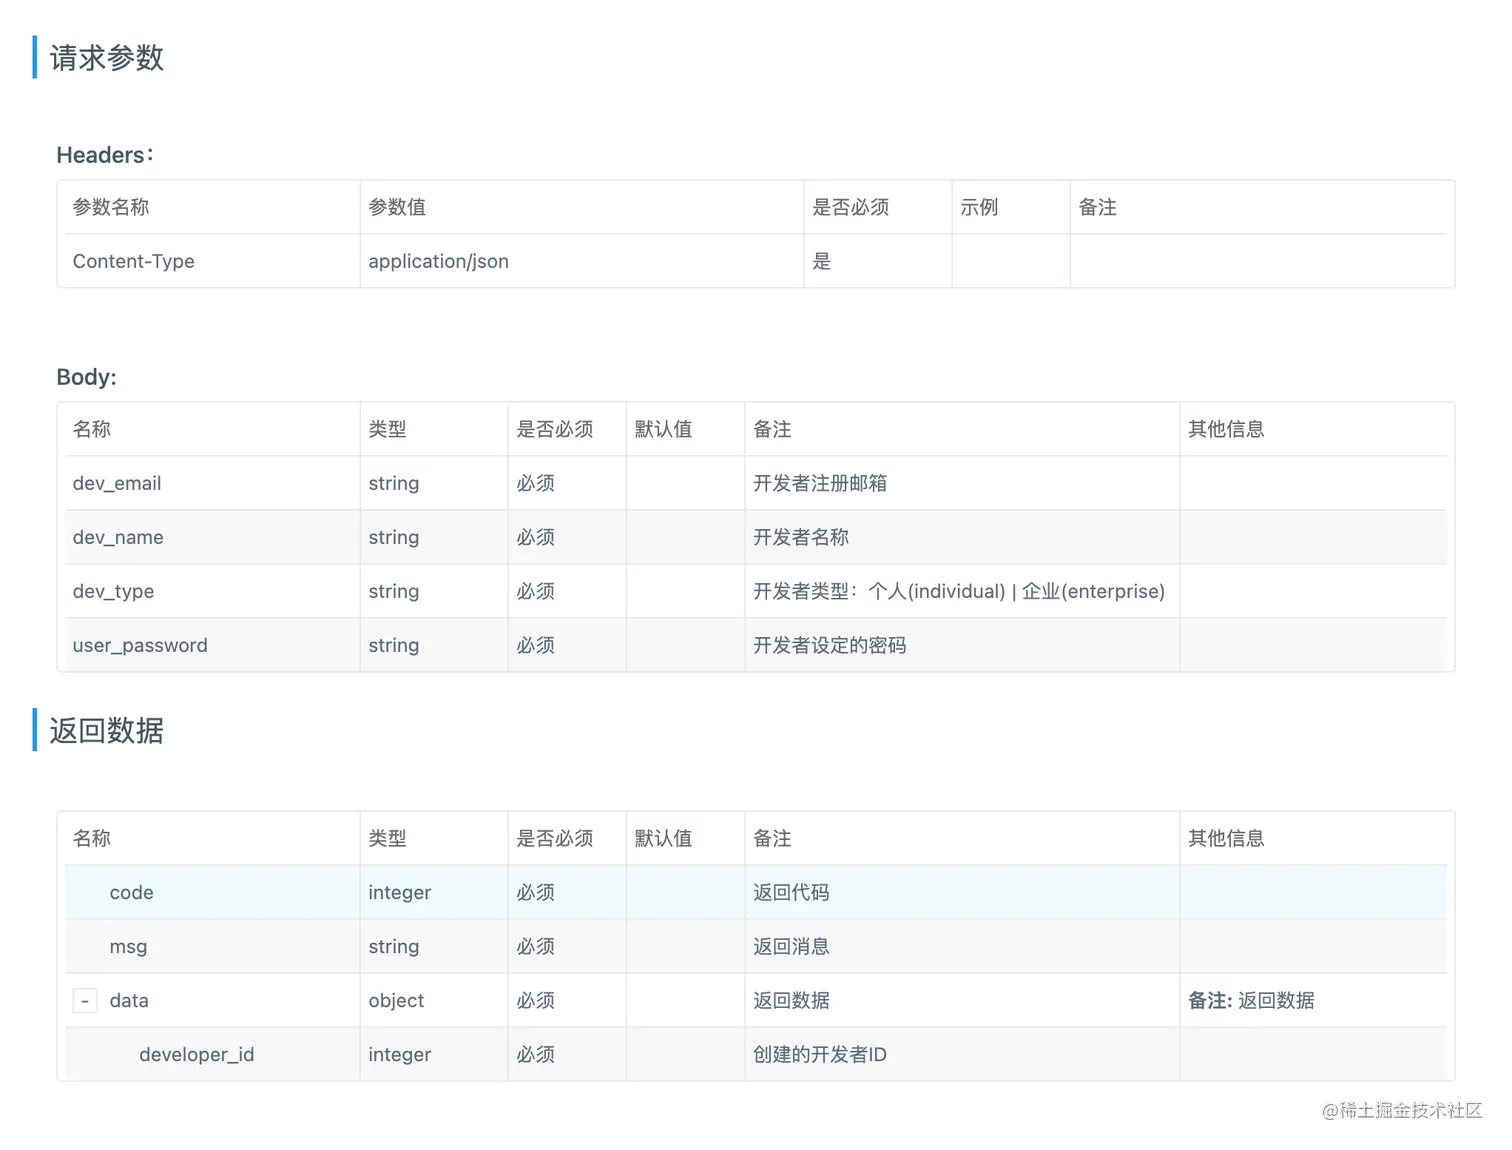Image resolution: width=1512 pixels, height=1150 pixels.
Task: Click the Headers label
Action: (105, 155)
